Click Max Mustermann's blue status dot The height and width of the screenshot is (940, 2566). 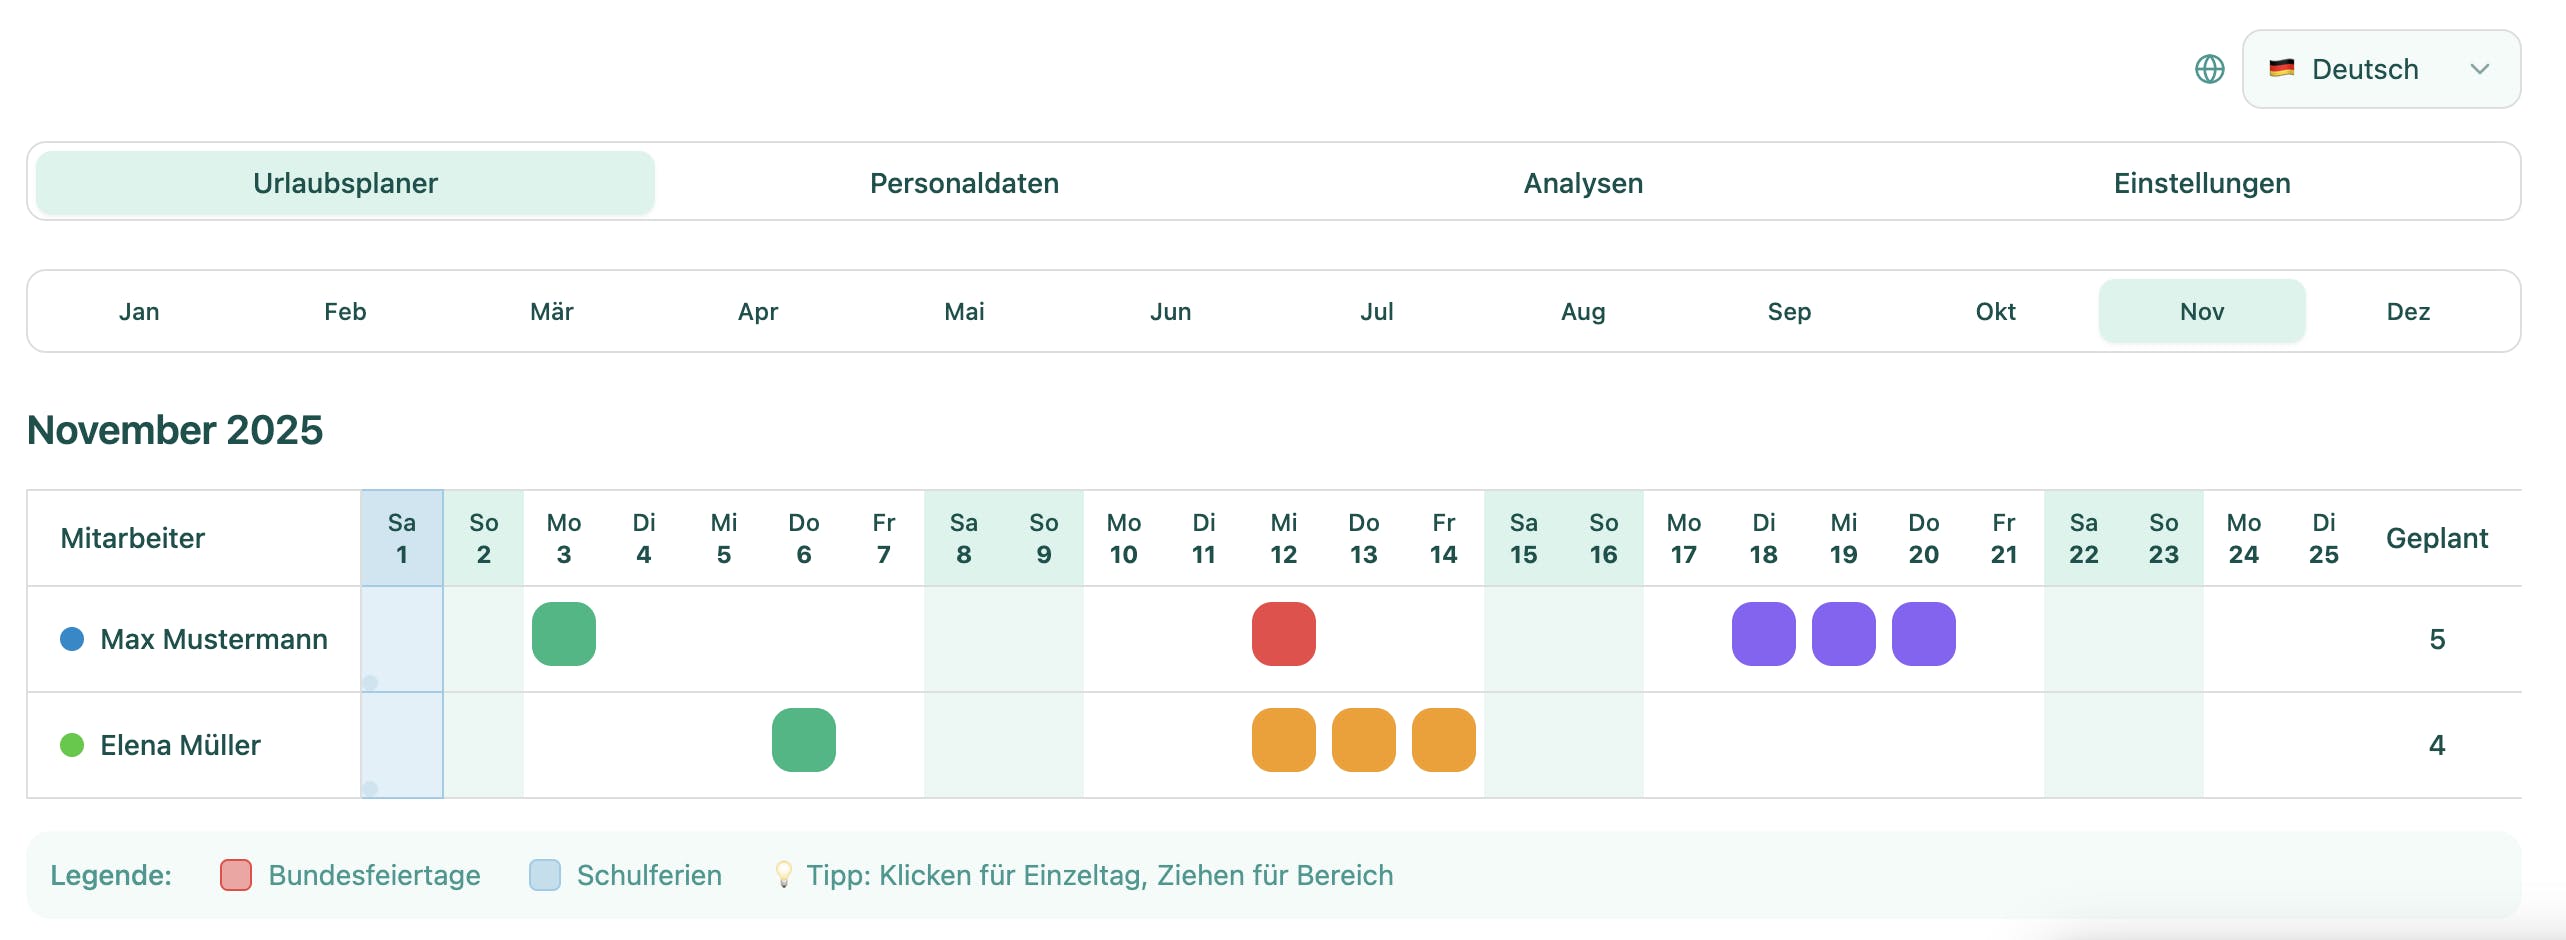[71, 639]
